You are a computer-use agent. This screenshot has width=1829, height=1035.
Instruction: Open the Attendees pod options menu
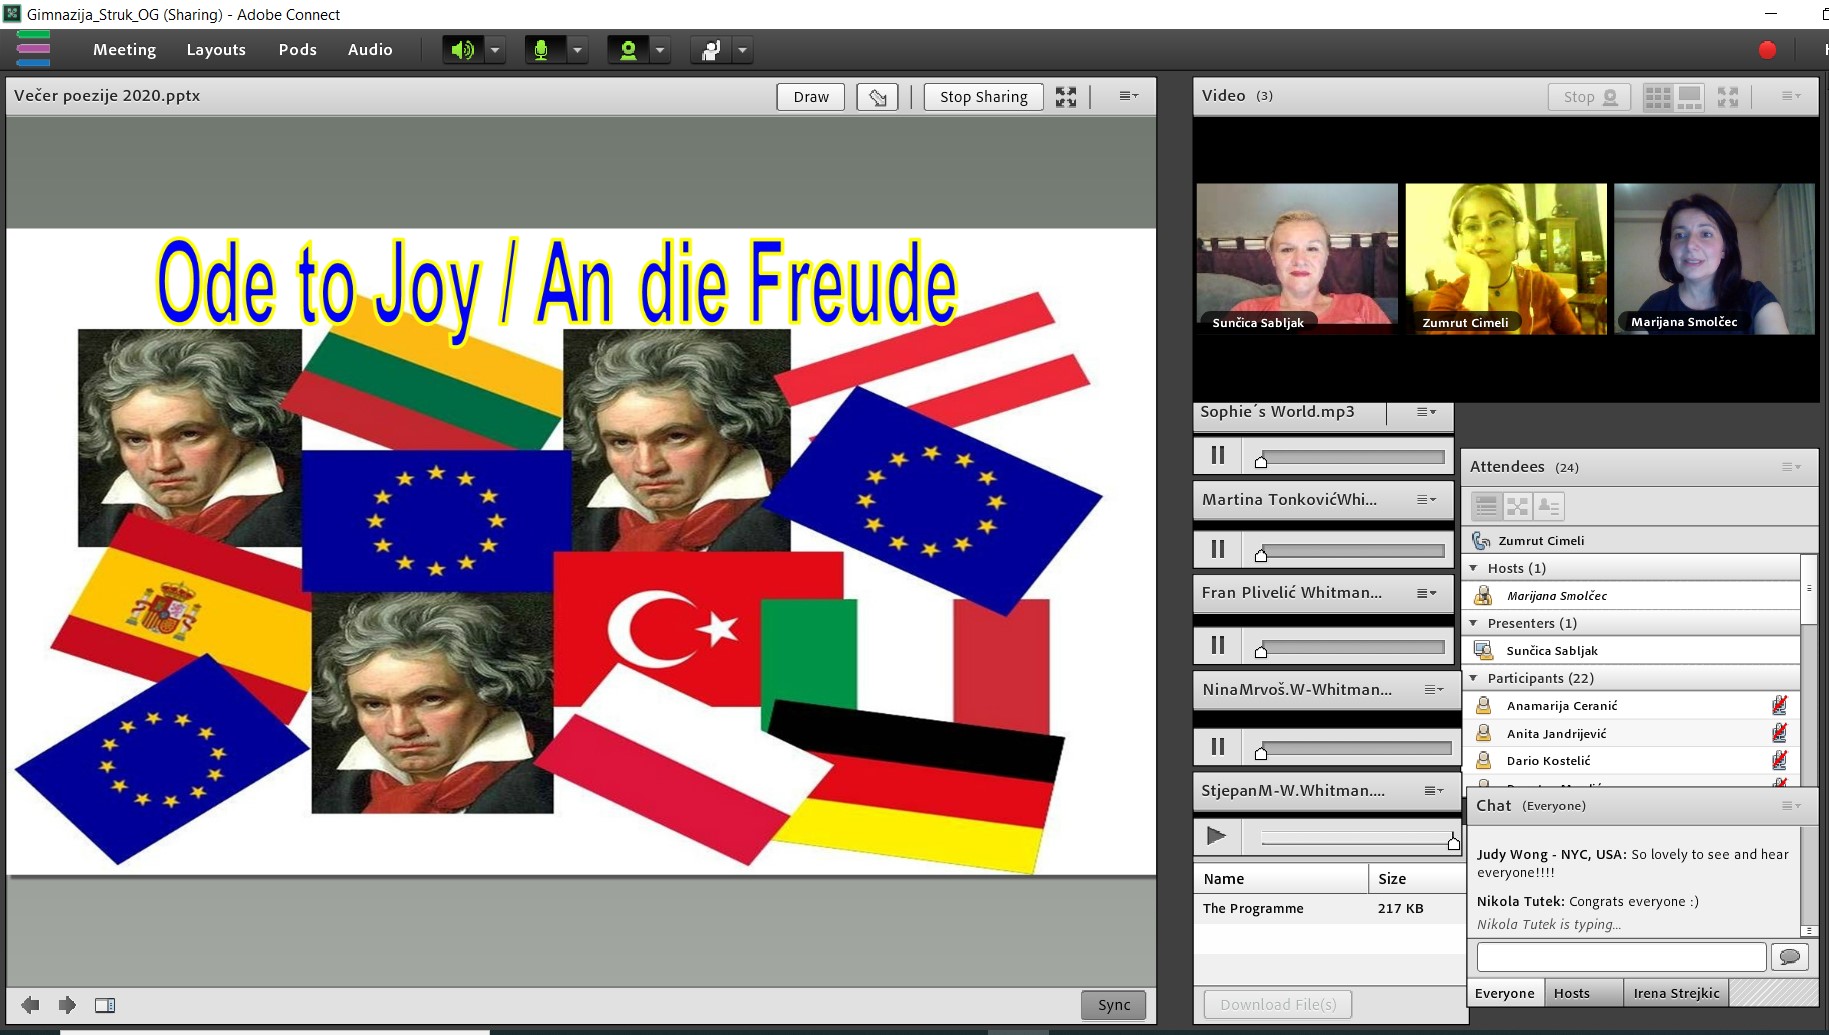tap(1791, 467)
